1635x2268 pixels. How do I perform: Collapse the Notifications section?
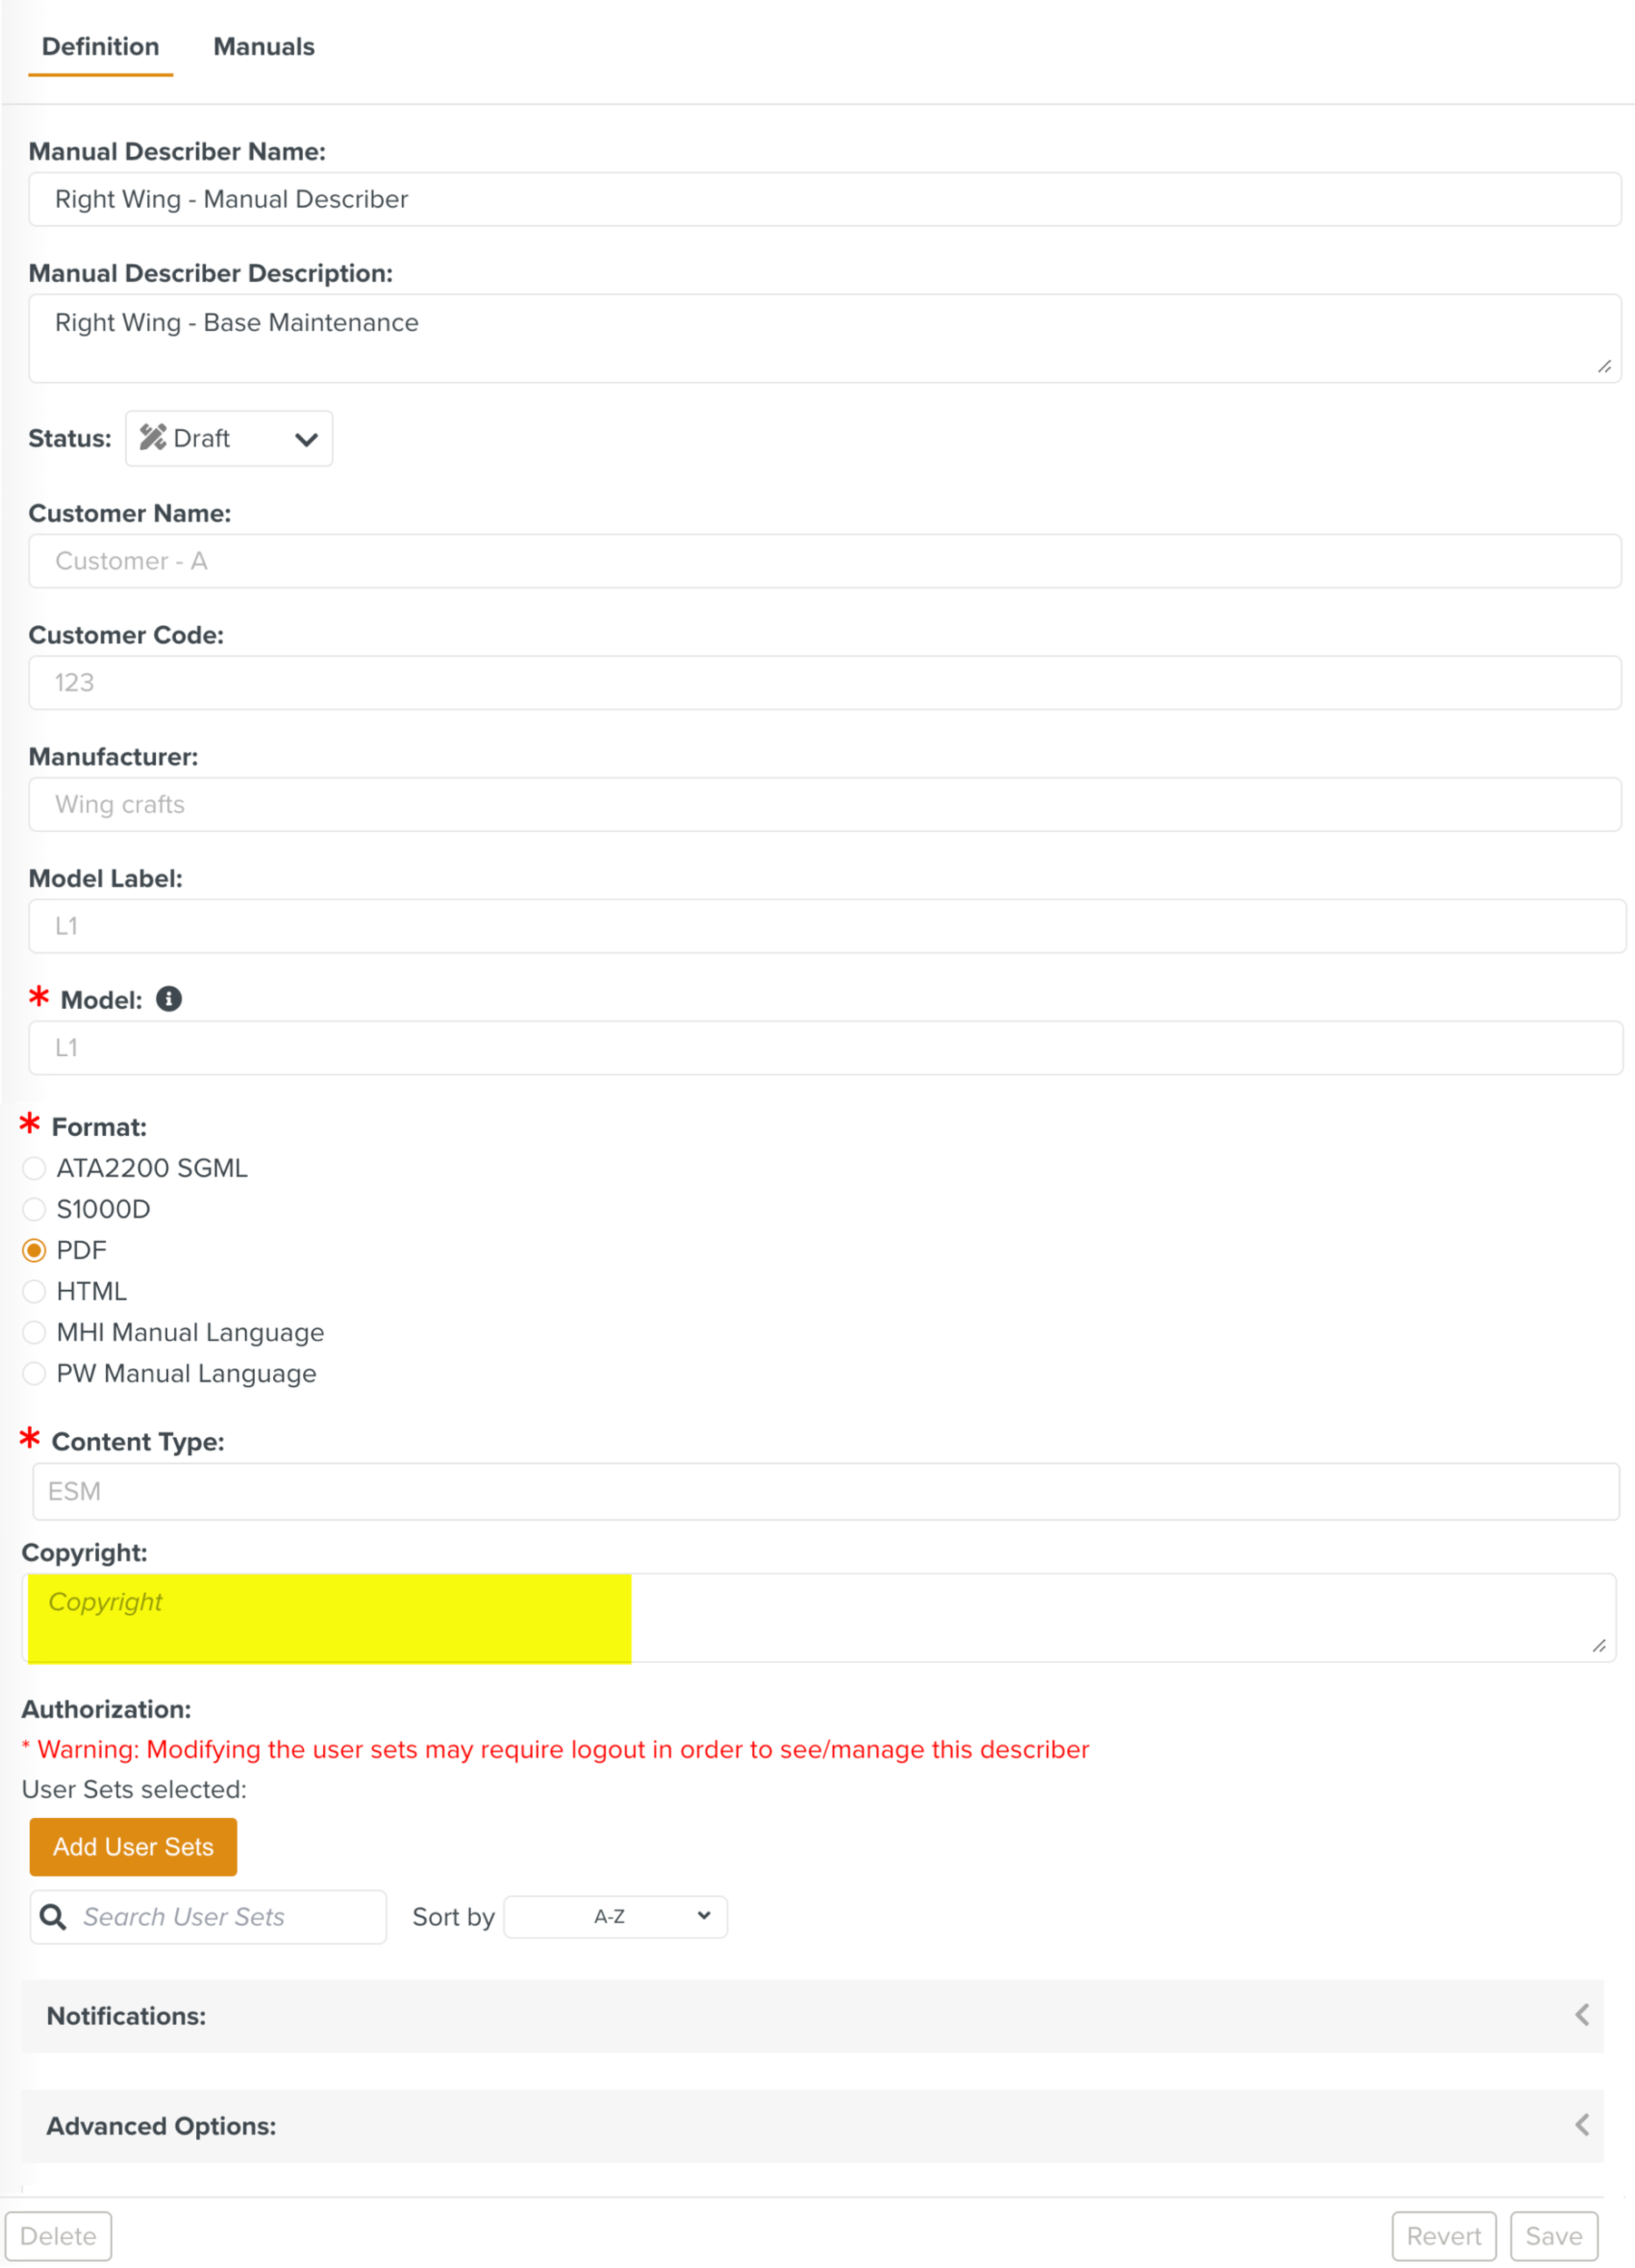click(x=1582, y=2015)
